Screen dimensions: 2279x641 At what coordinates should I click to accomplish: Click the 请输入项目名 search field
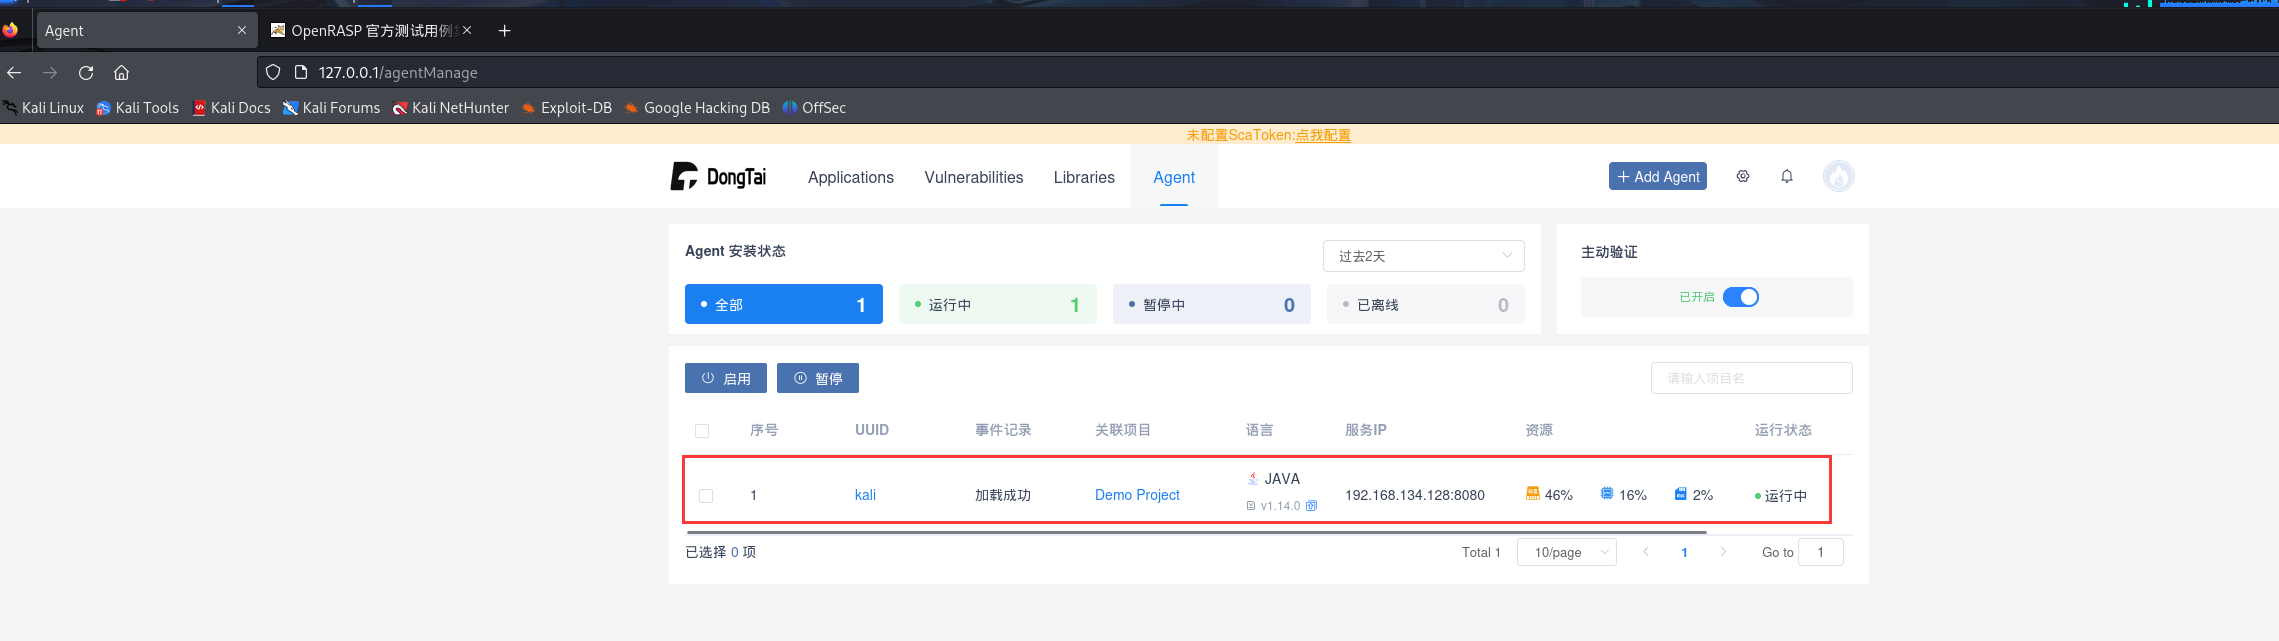click(x=1750, y=378)
